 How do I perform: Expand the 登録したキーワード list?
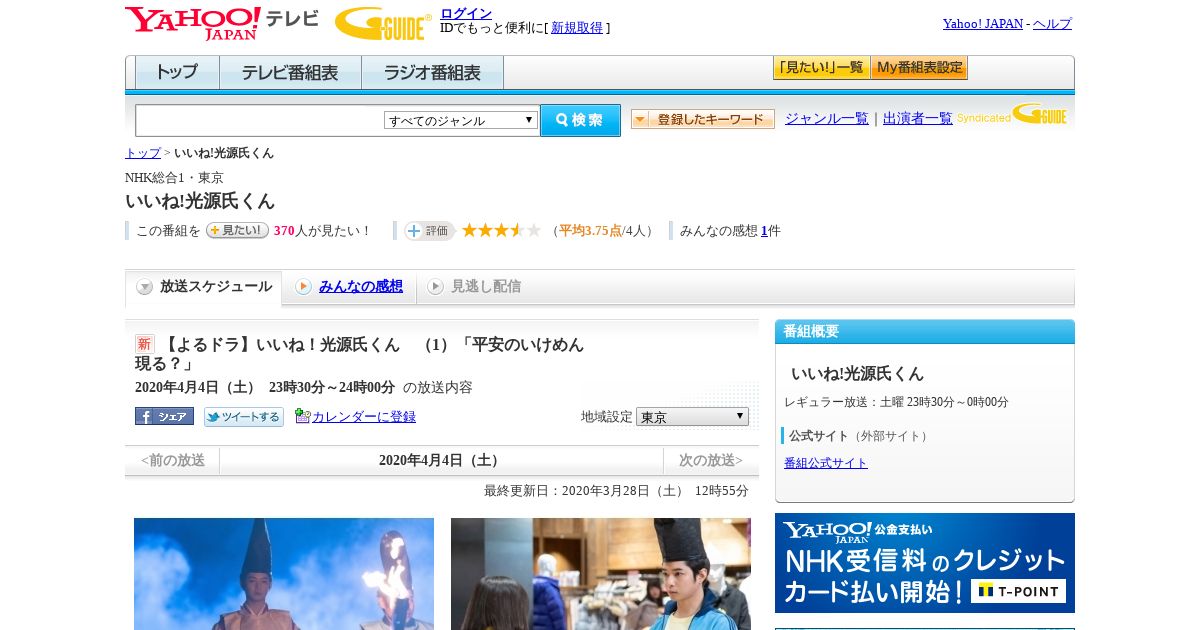(x=703, y=119)
